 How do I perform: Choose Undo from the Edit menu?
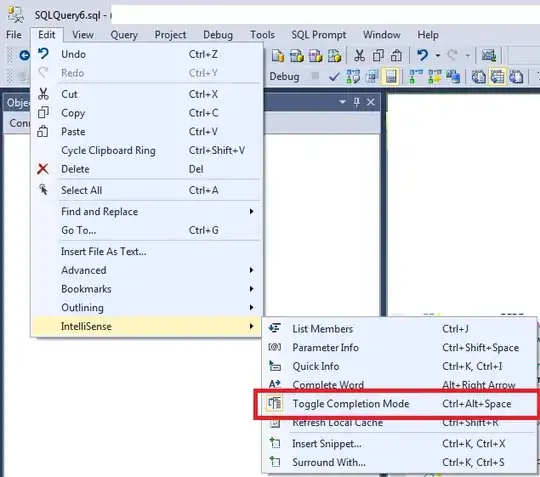(147, 54)
